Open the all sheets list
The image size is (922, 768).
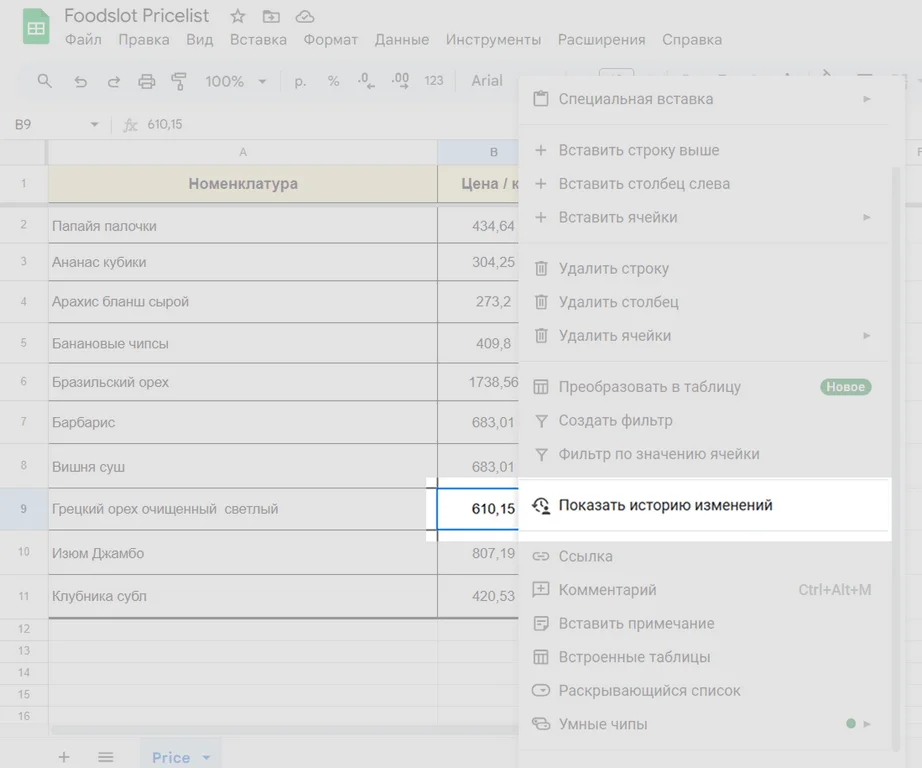(105, 757)
